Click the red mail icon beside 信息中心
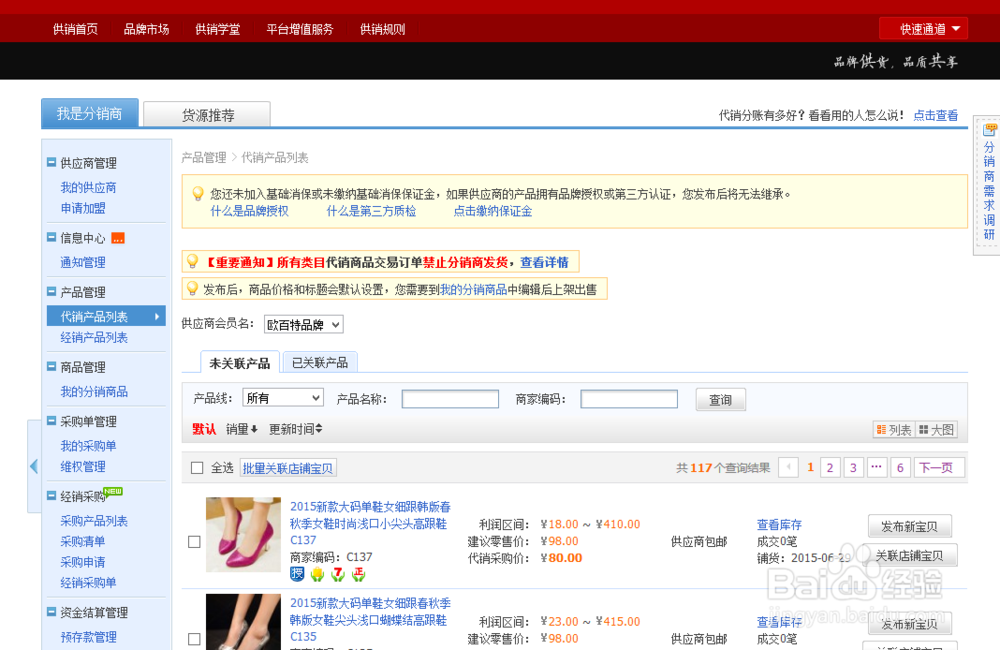This screenshot has width=1000, height=650. pos(118,237)
